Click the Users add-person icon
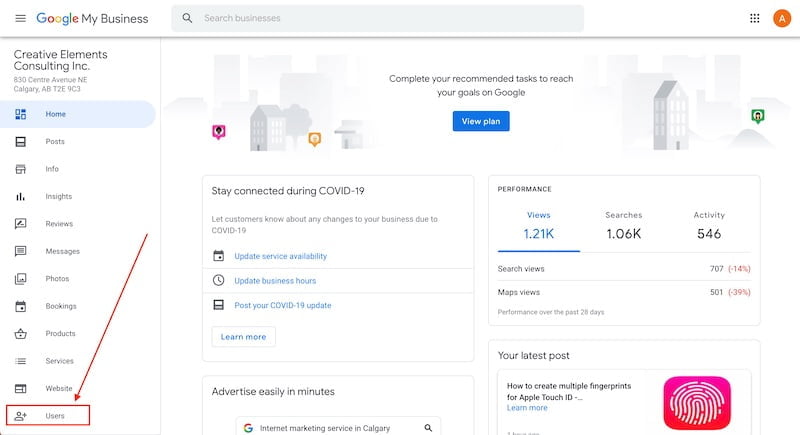 point(20,416)
